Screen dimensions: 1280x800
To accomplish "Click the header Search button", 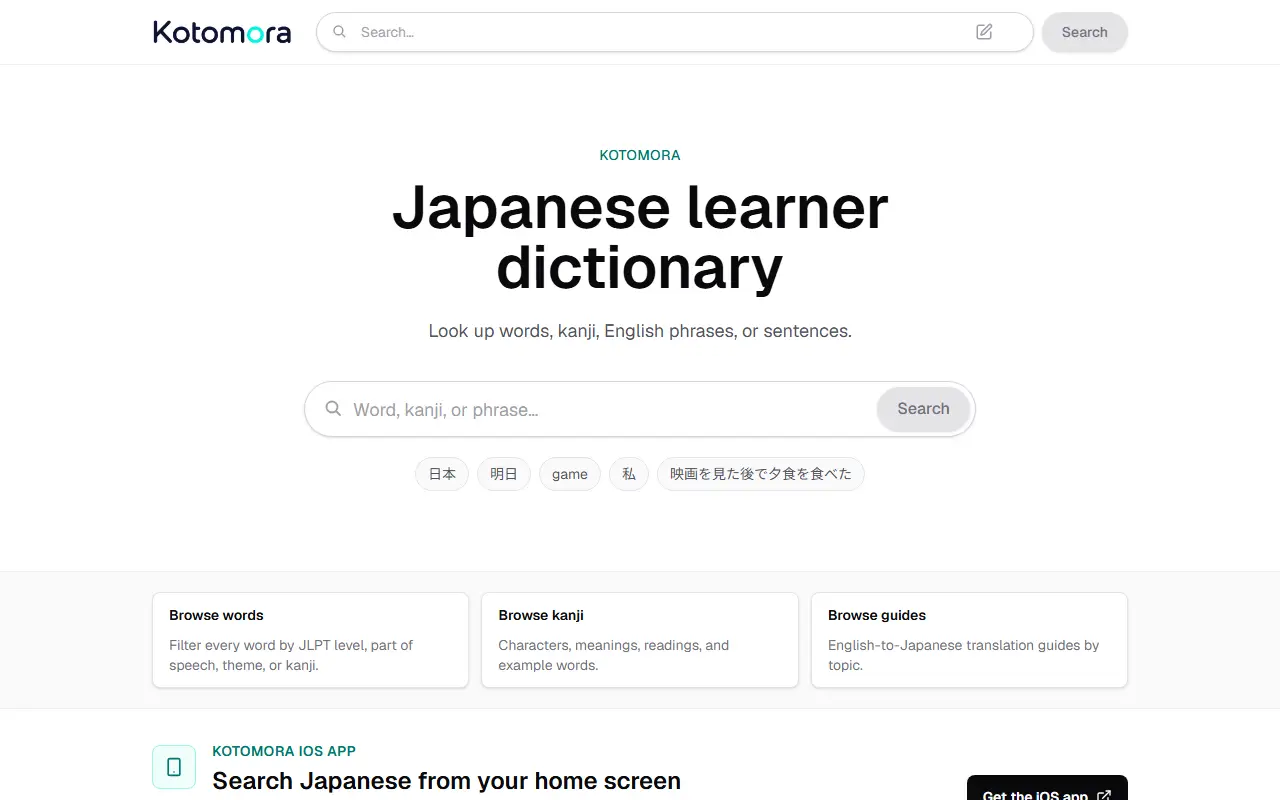I will pyautogui.click(x=1084, y=32).
